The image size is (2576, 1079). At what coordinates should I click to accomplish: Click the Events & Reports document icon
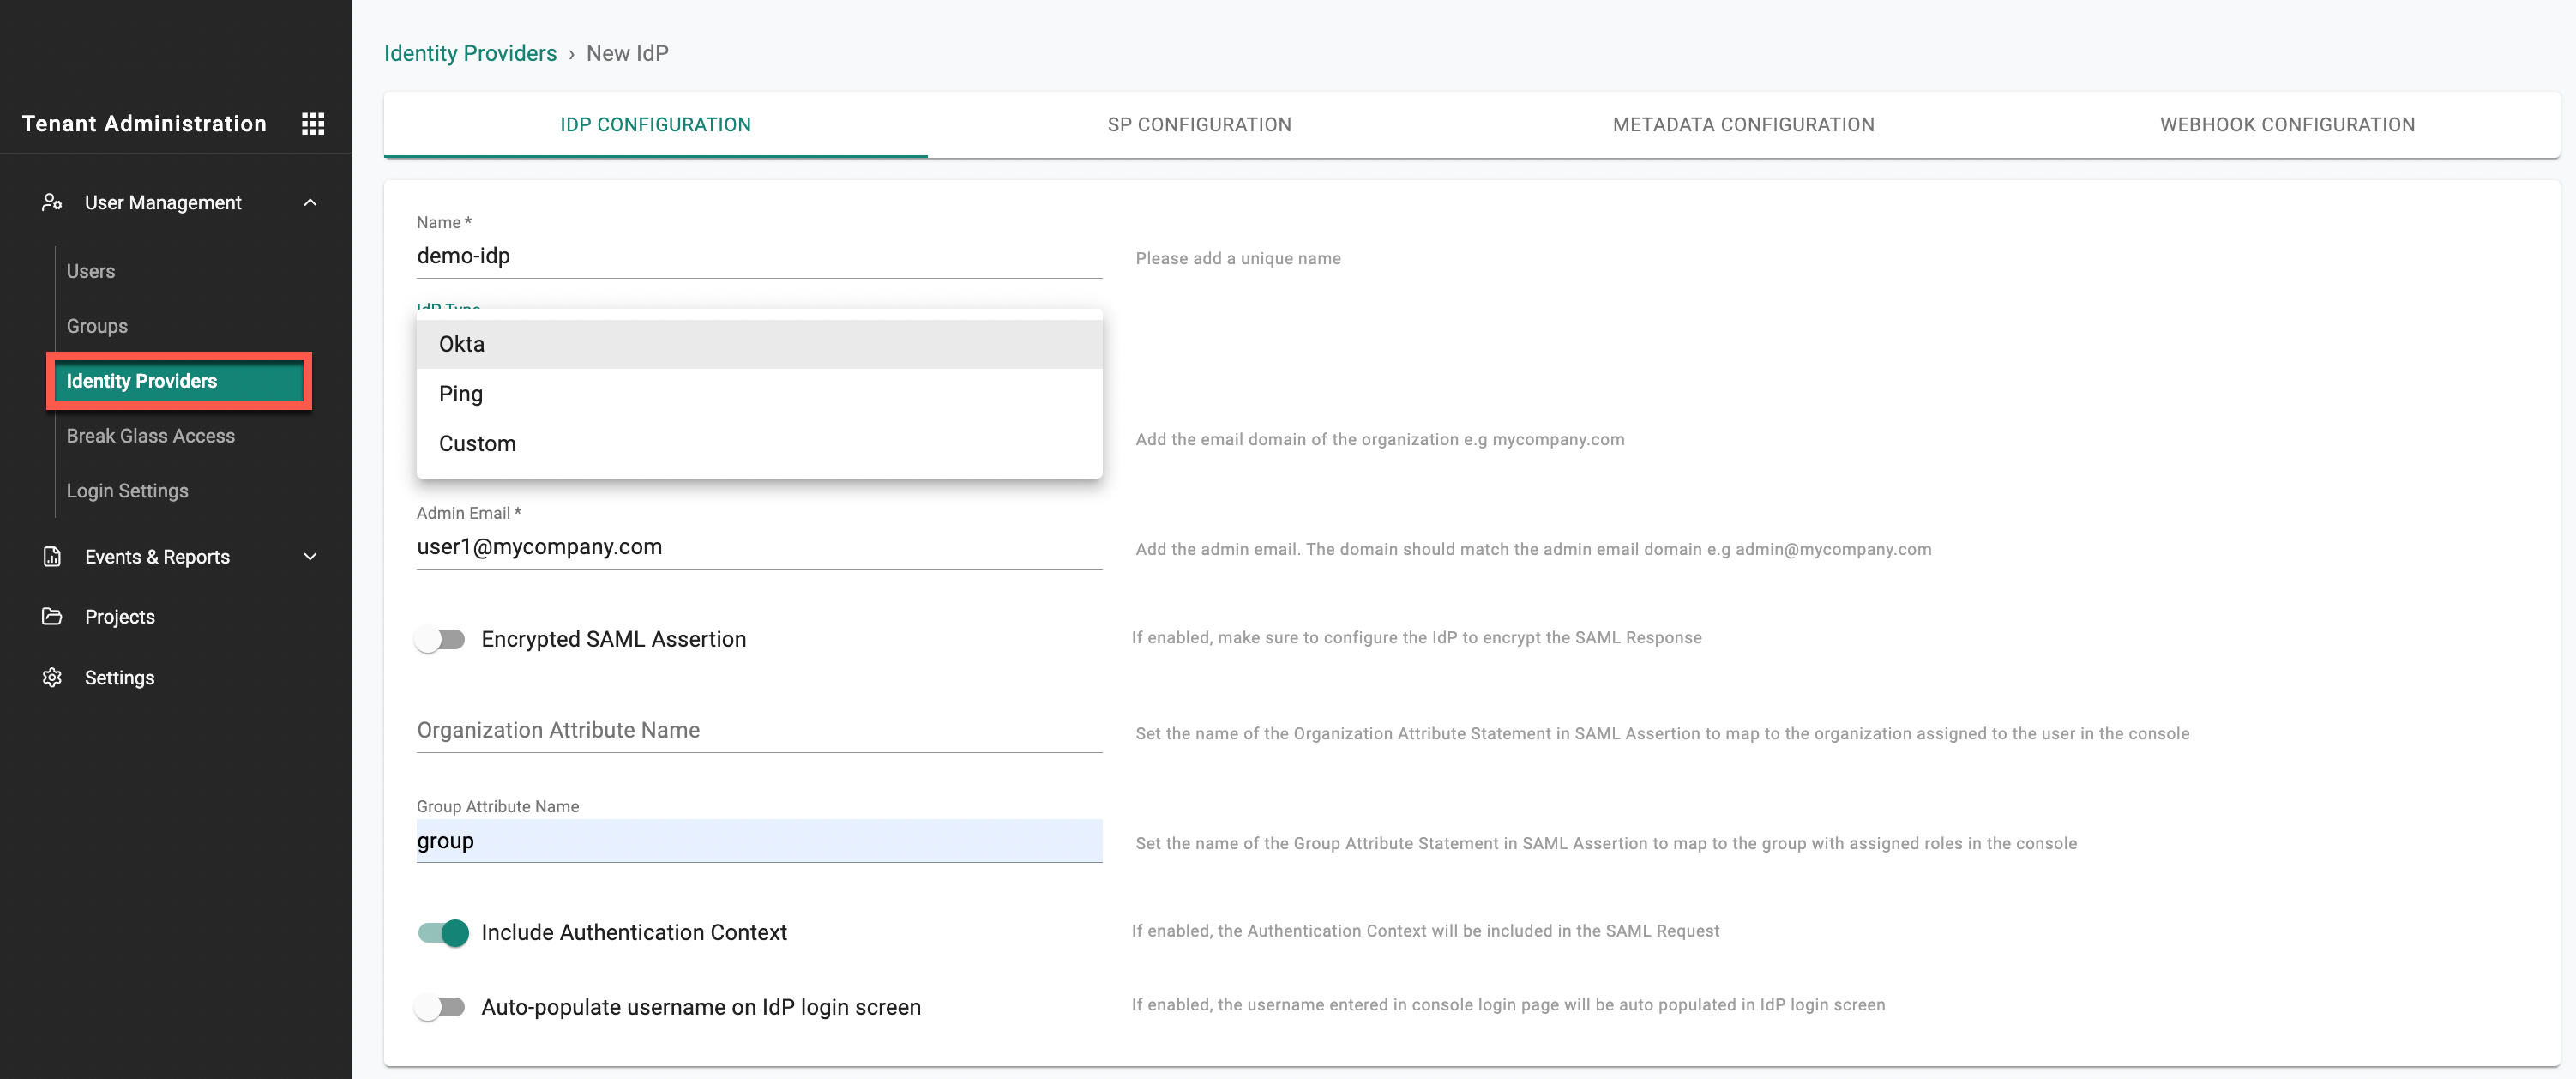[x=52, y=557]
